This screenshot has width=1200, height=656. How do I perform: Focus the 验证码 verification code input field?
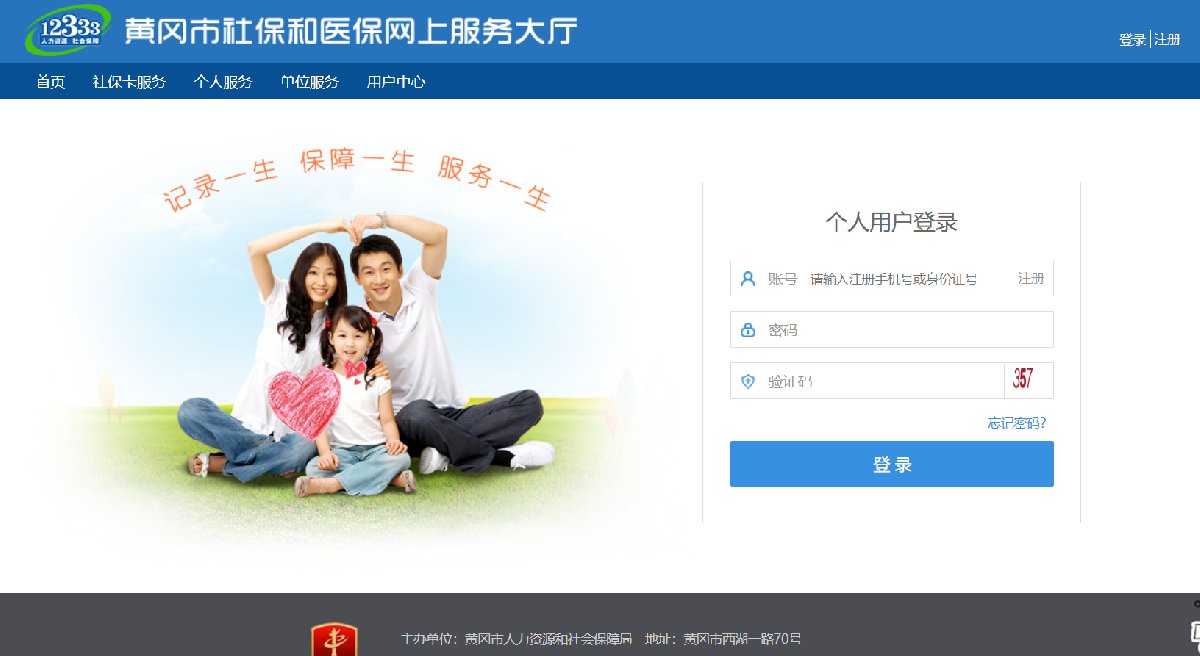(867, 381)
